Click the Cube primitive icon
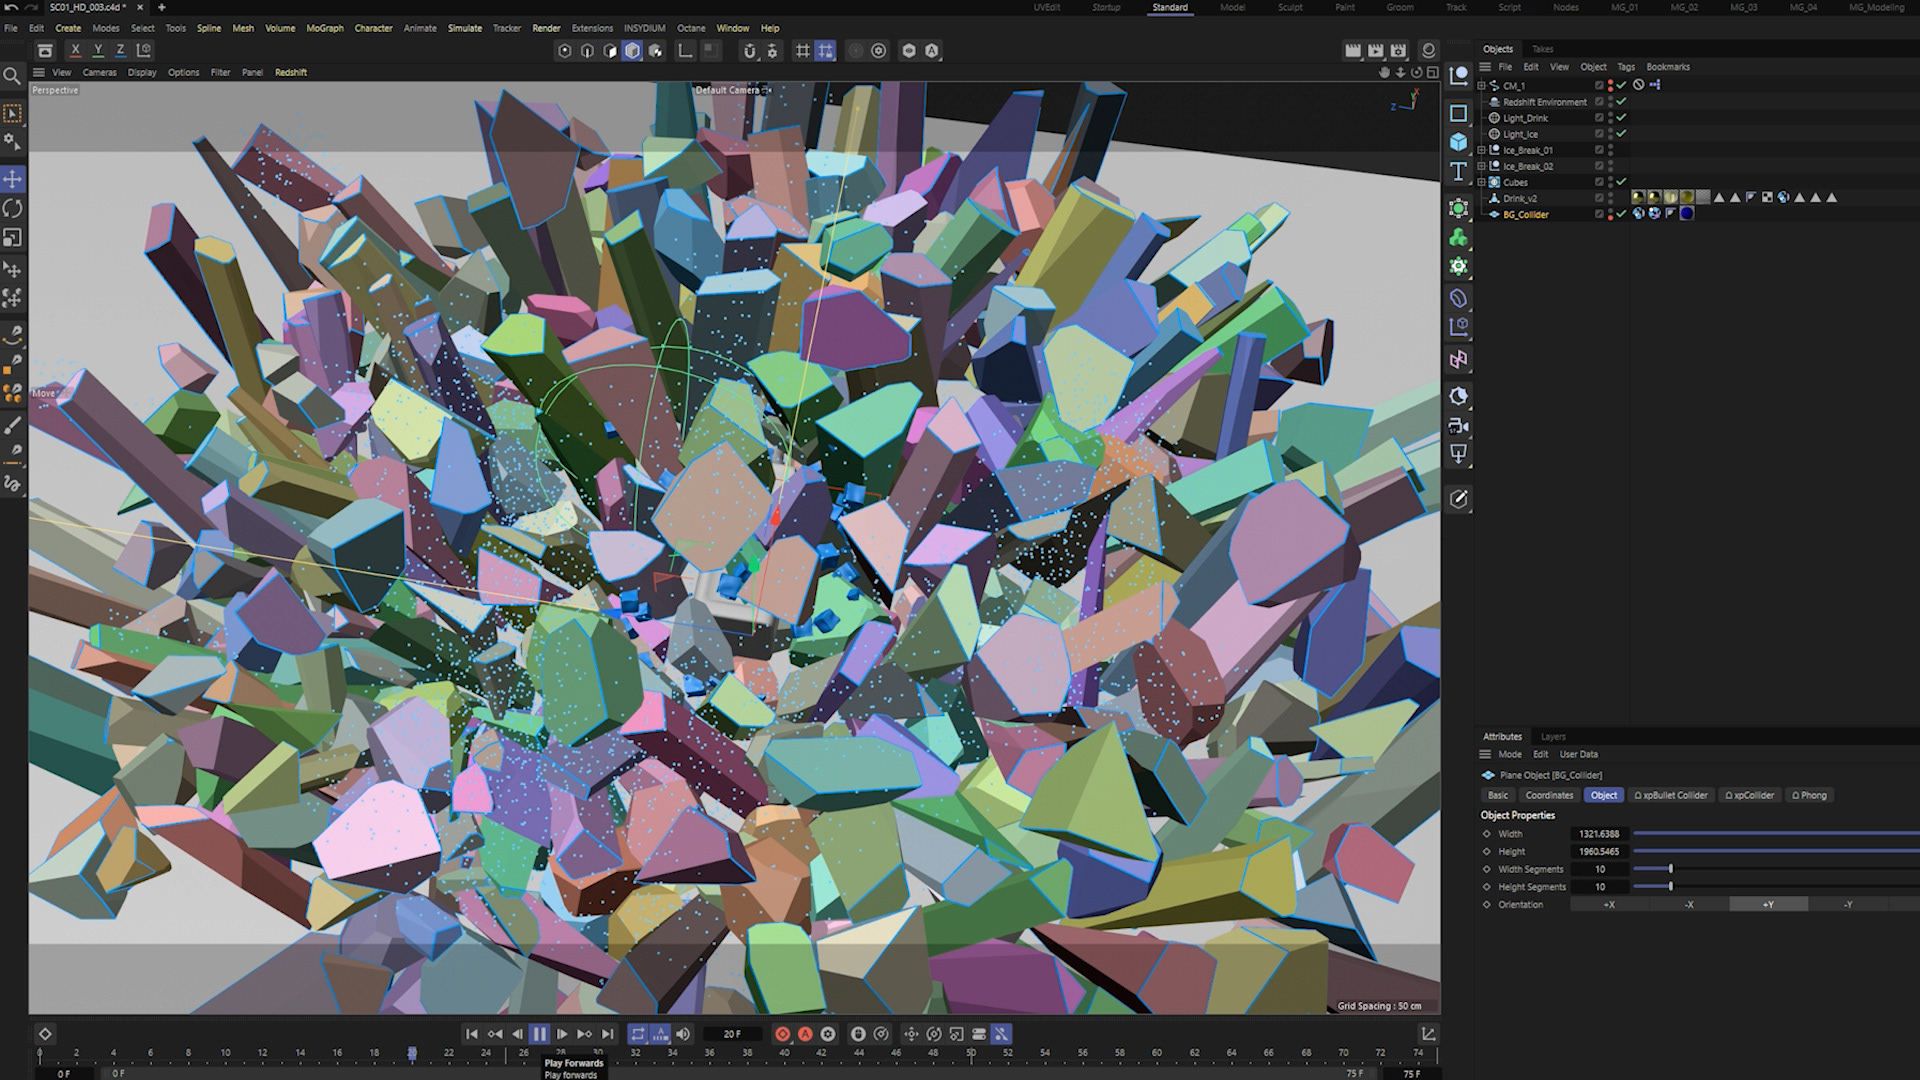1920x1080 pixels. point(1458,142)
